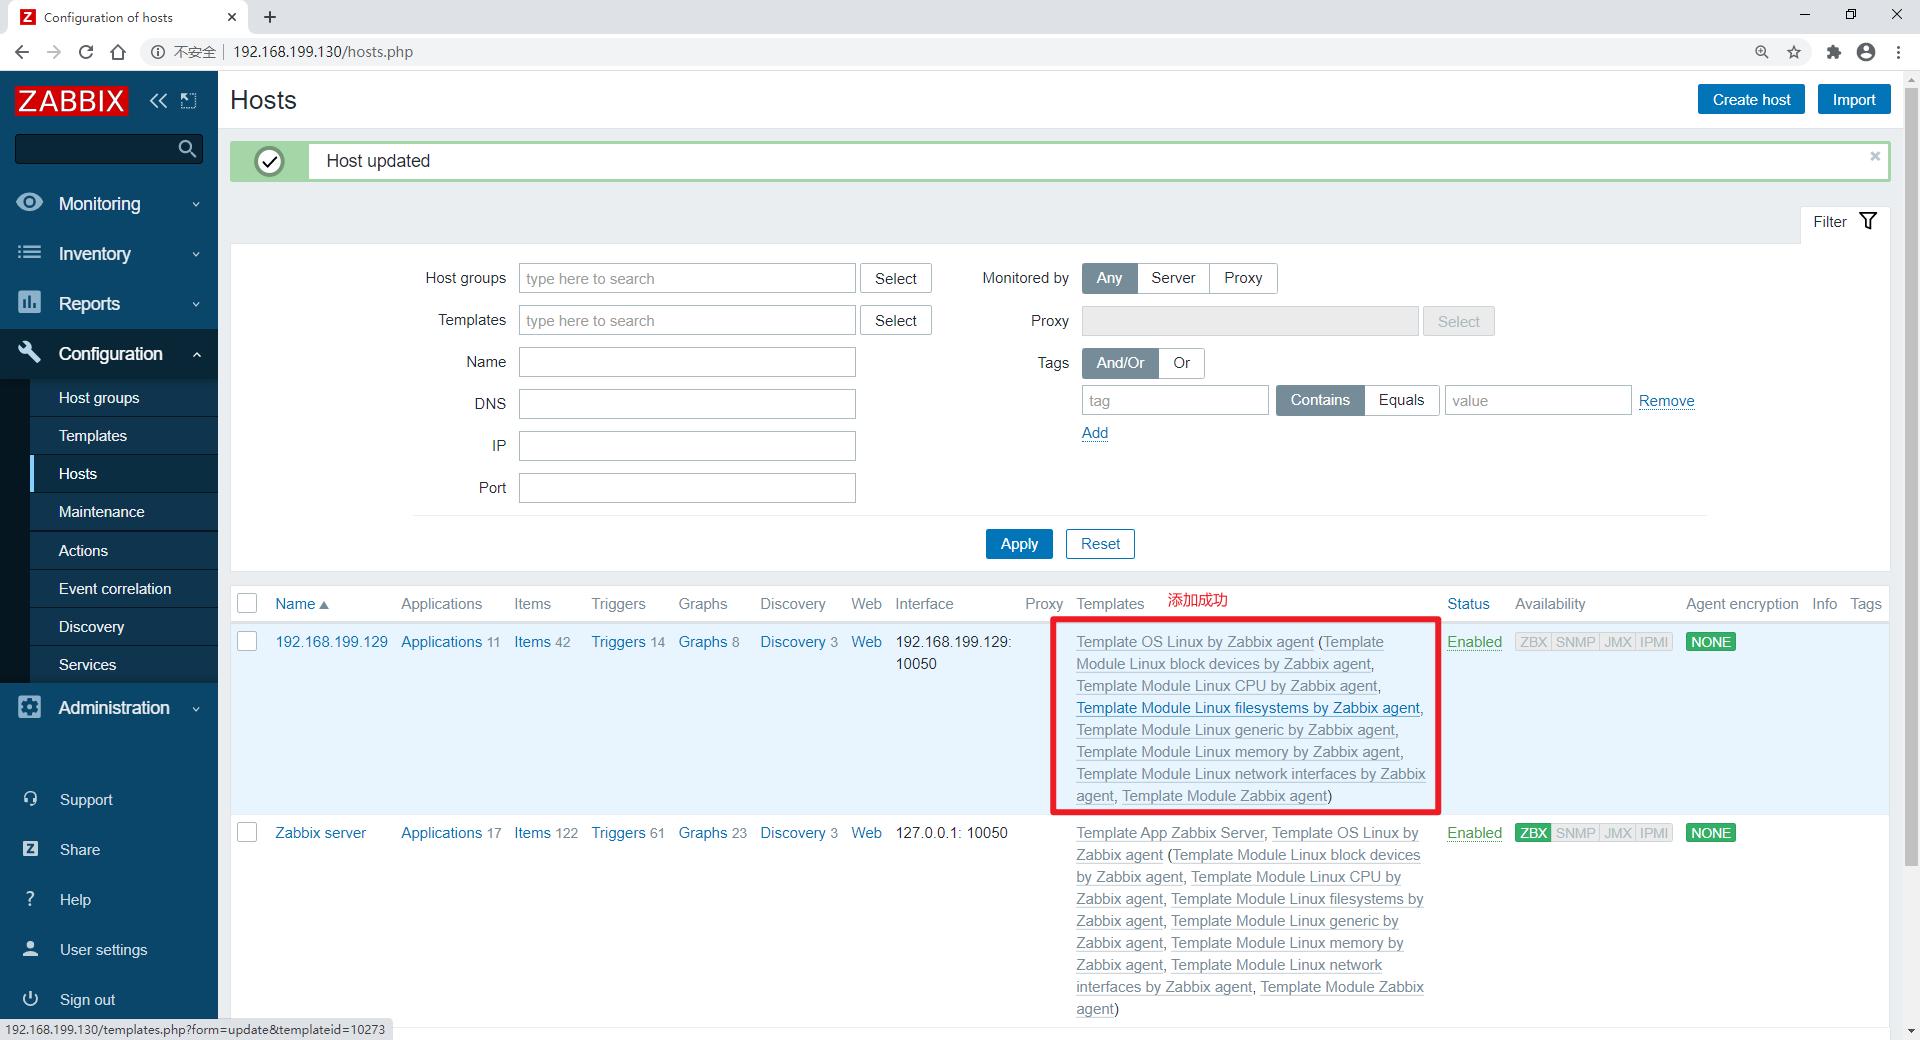Click the Sign out power icon
Image resolution: width=1920 pixels, height=1040 pixels.
(x=30, y=999)
